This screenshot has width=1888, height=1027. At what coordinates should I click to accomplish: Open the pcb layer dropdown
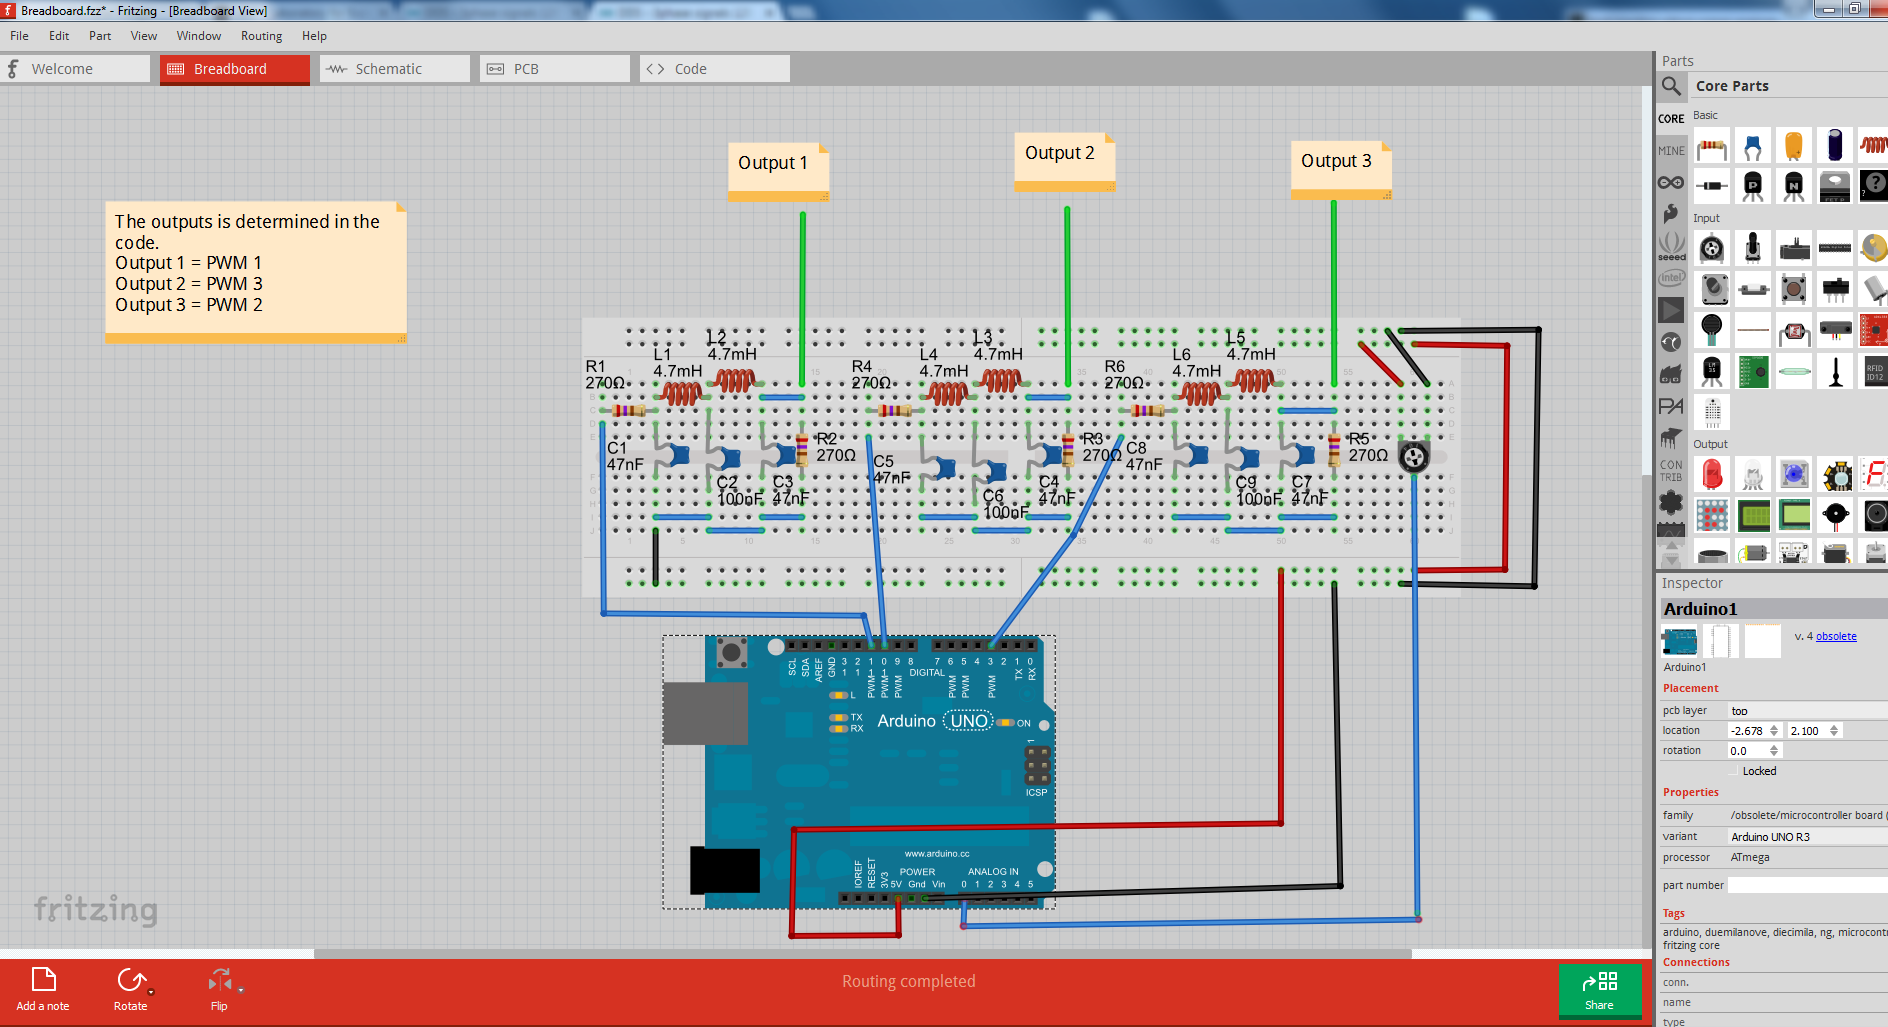point(1807,710)
